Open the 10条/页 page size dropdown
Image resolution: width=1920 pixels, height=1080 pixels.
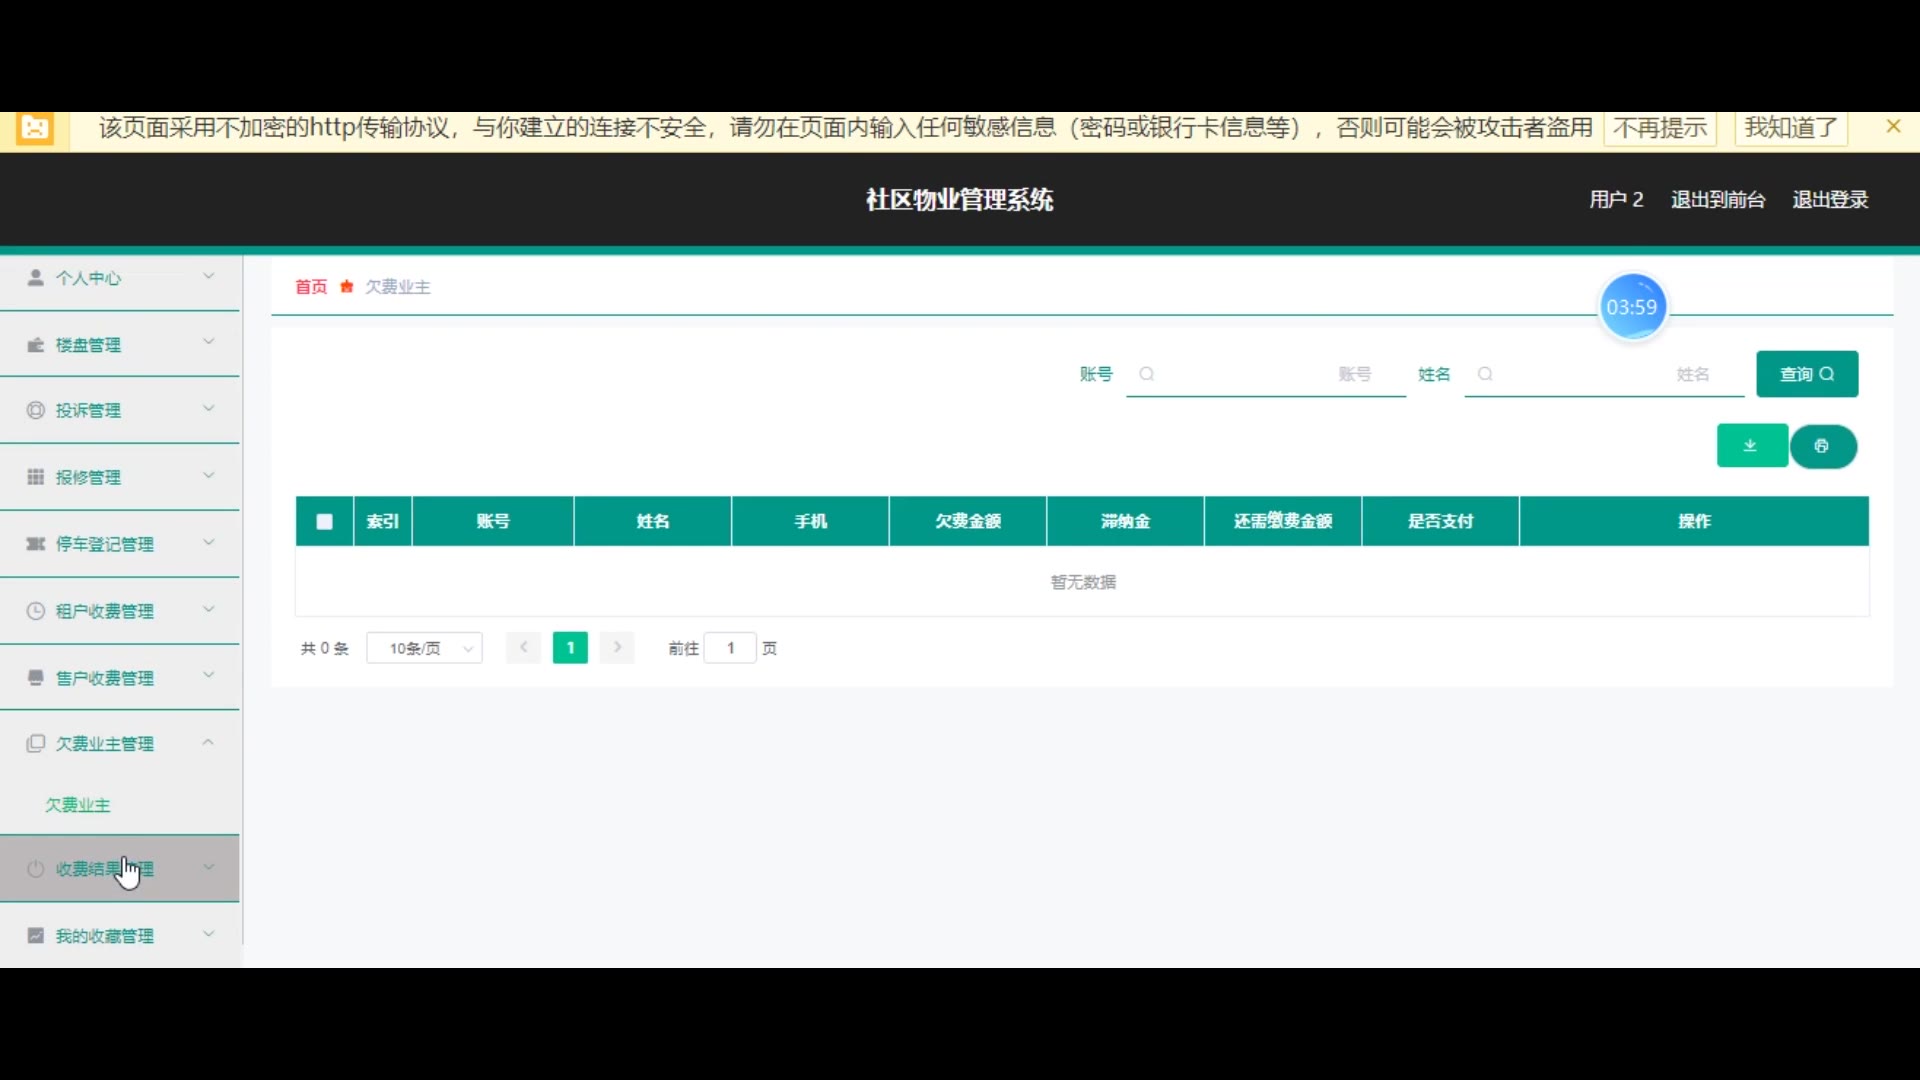pyautogui.click(x=425, y=648)
